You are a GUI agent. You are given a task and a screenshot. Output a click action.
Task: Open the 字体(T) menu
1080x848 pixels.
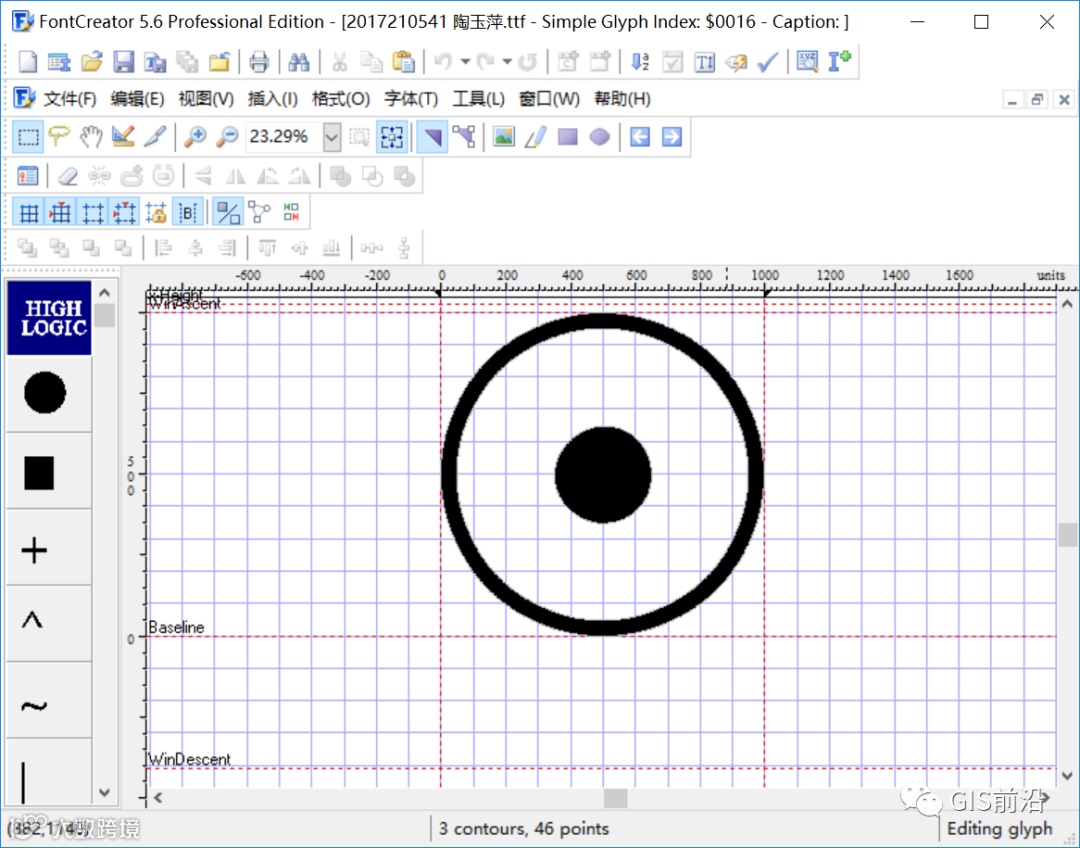pos(411,99)
